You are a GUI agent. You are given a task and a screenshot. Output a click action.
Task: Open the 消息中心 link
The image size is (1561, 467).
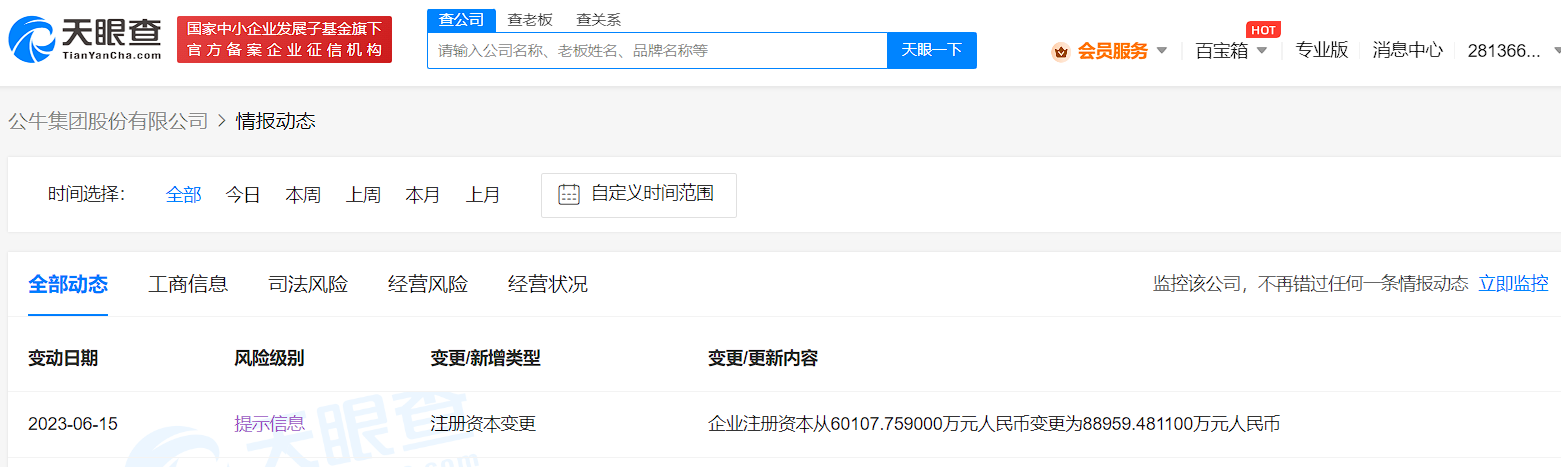coord(1408,50)
